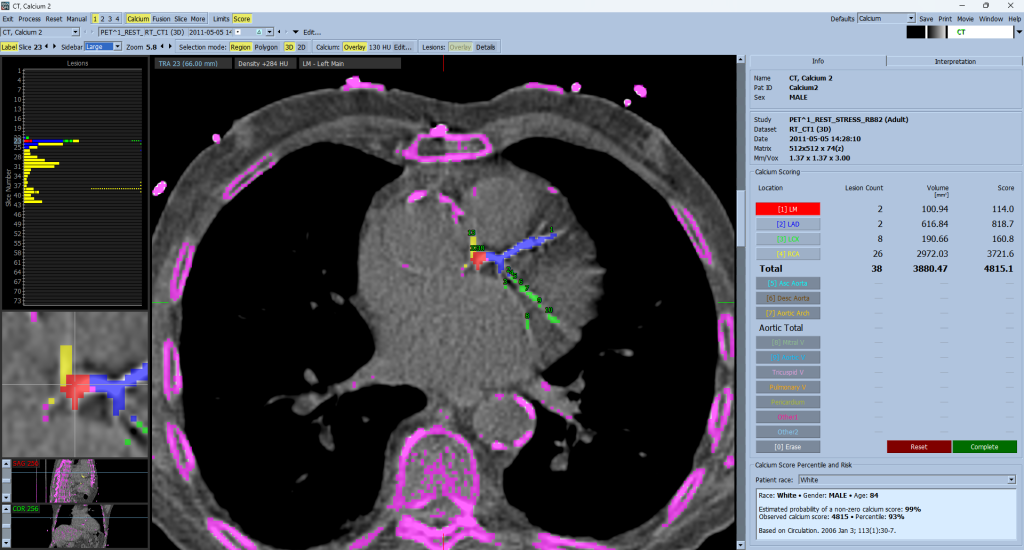The height and width of the screenshot is (550, 1024).
Task: Select the [2] LAD location button
Action: click(x=788, y=224)
